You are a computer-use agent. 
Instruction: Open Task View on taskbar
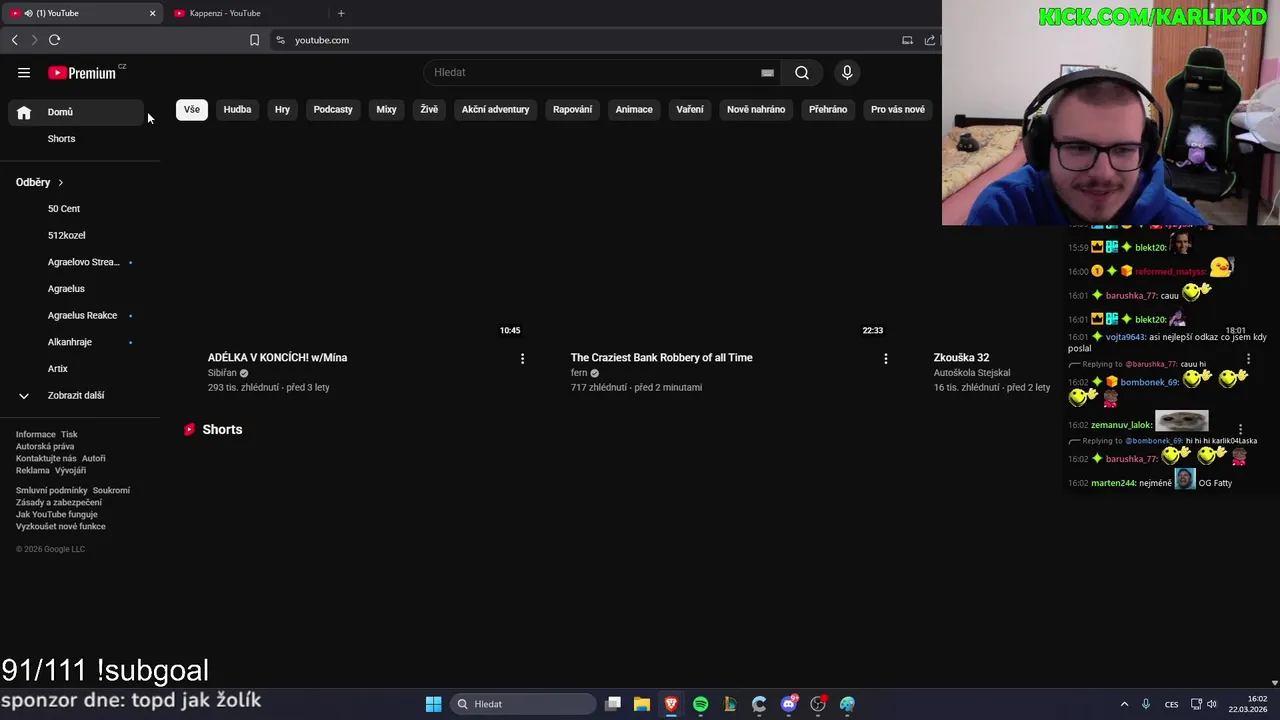pyautogui.click(x=613, y=704)
